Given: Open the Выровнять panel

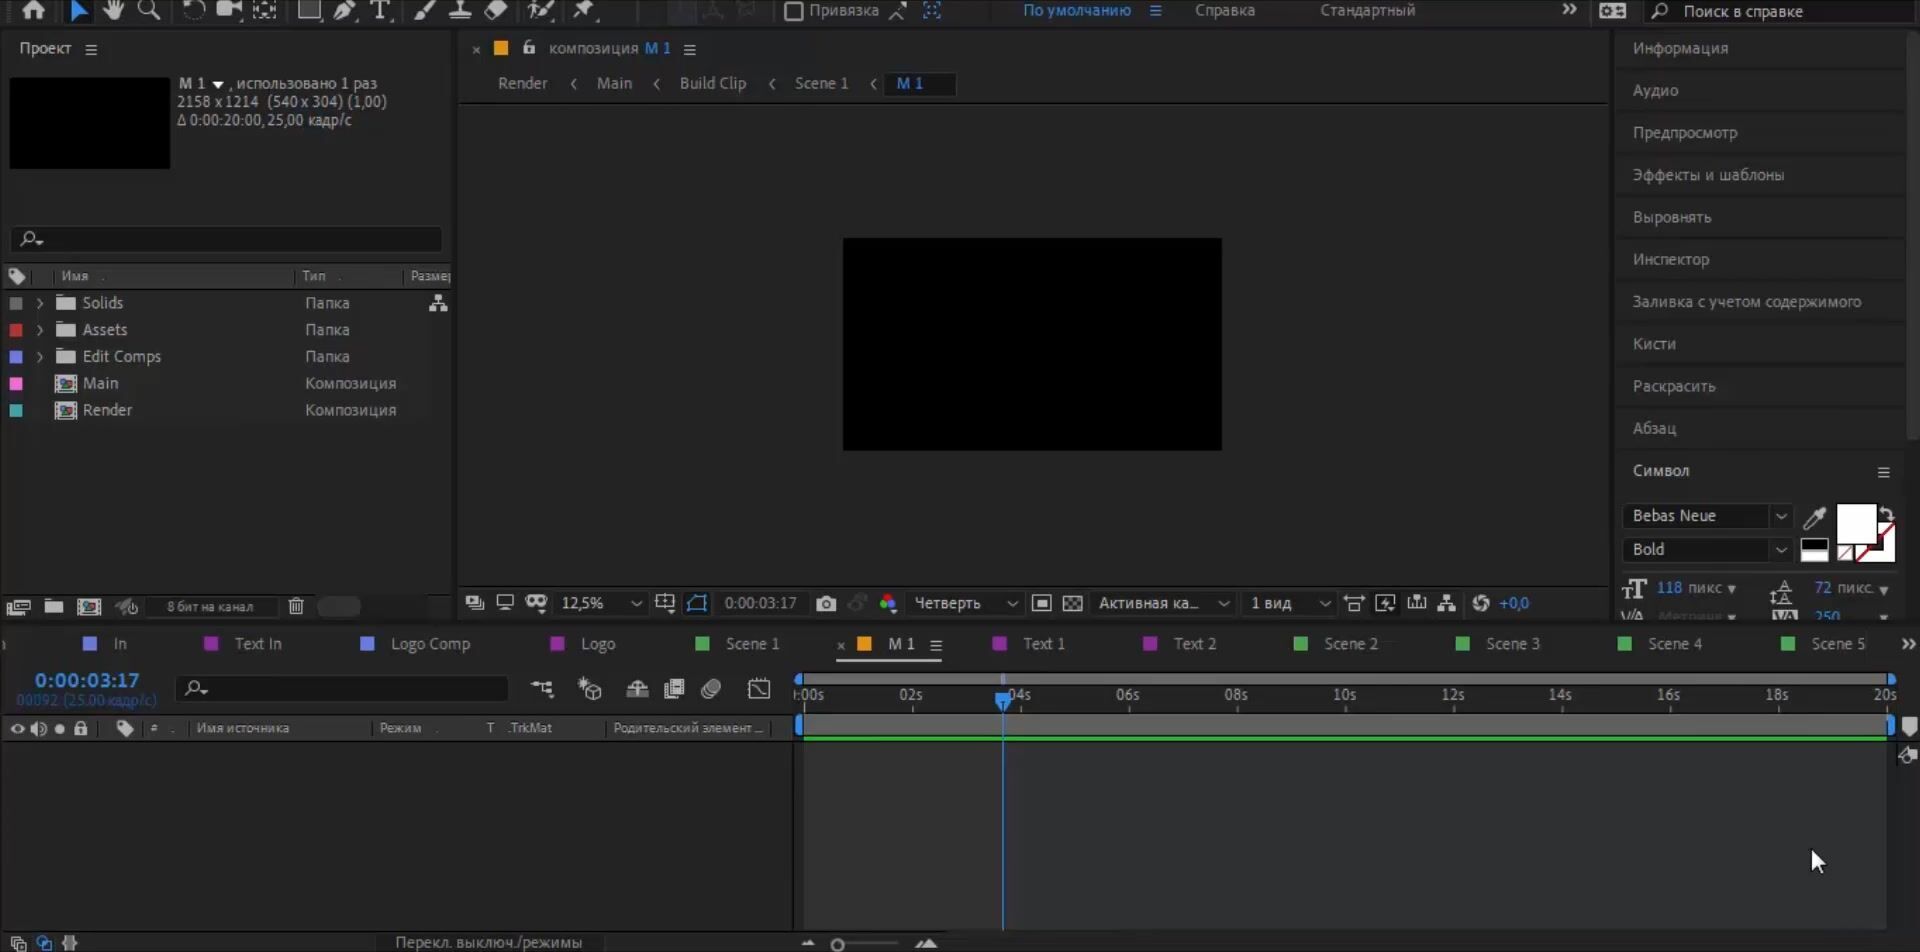Looking at the screenshot, I should (x=1672, y=217).
